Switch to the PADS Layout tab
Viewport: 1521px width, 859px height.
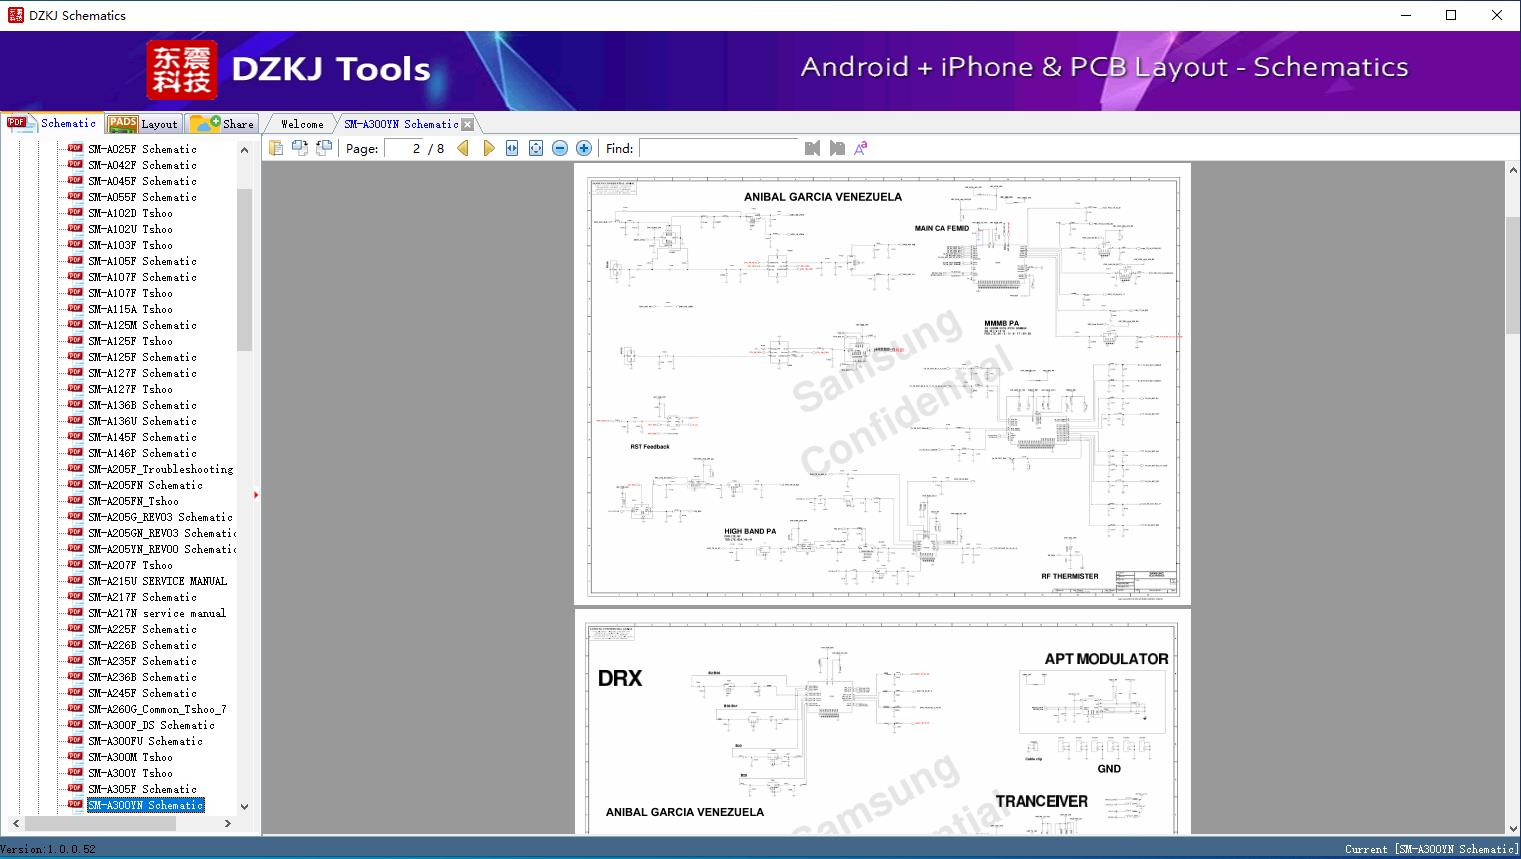coord(143,124)
